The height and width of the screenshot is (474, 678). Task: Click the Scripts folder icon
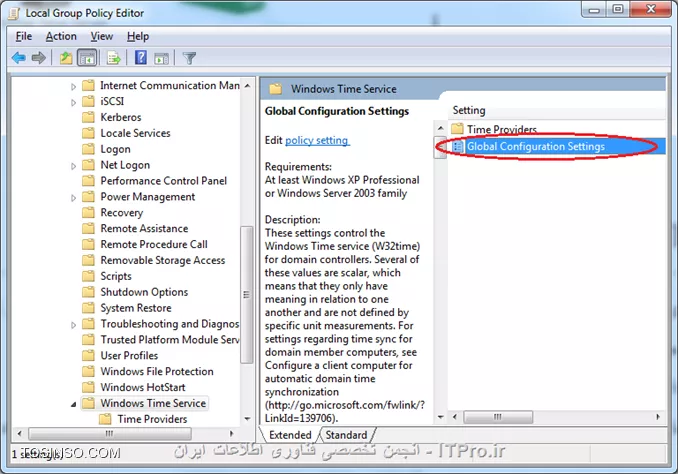pos(88,276)
